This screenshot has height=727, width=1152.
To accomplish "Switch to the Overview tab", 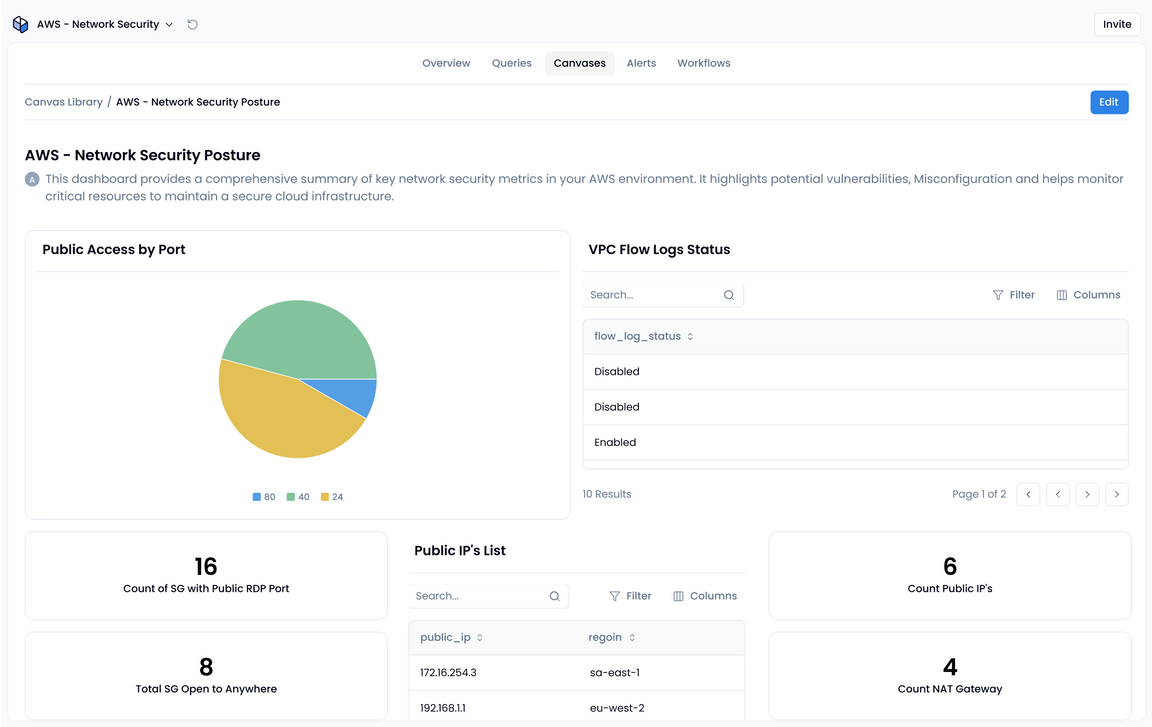I will (x=446, y=63).
